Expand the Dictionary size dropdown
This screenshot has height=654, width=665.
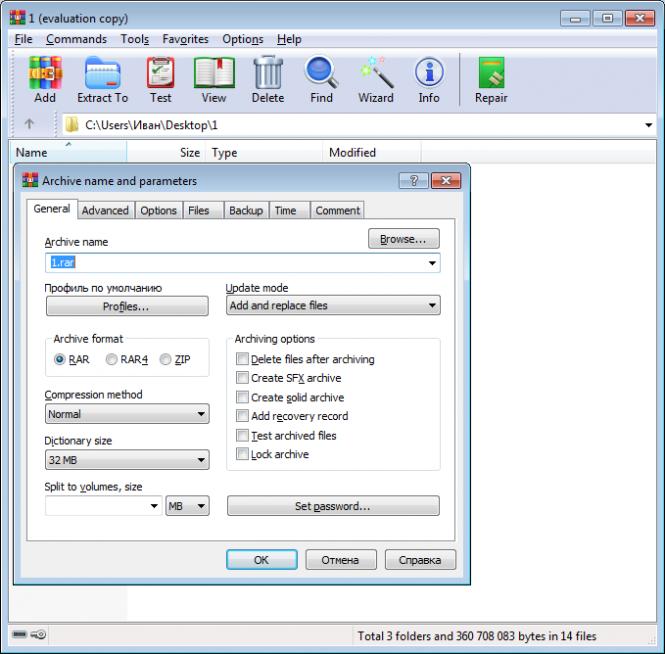(127, 460)
